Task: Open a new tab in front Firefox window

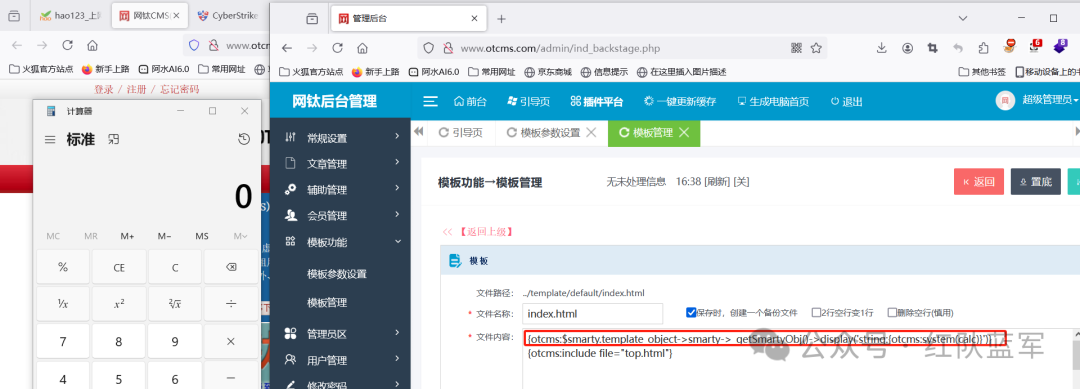Action: 501,19
